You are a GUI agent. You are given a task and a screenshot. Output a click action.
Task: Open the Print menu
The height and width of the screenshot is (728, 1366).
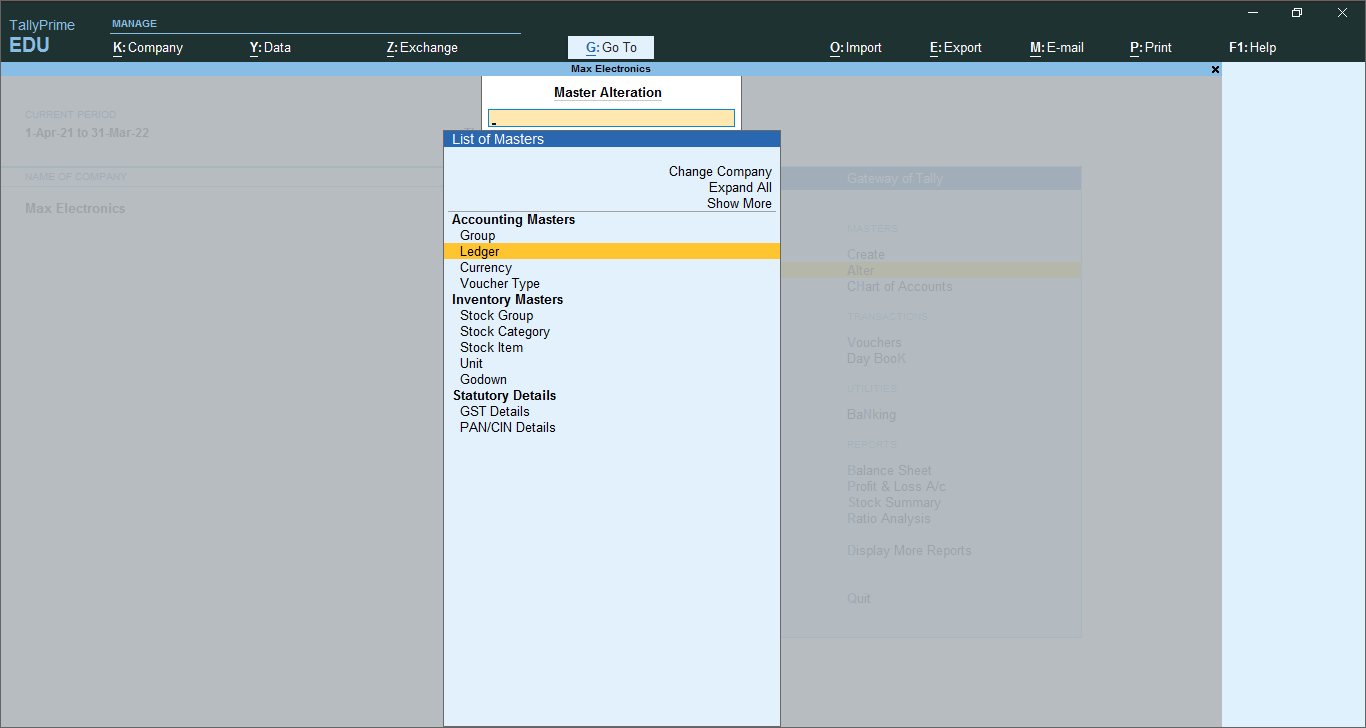pos(1151,47)
